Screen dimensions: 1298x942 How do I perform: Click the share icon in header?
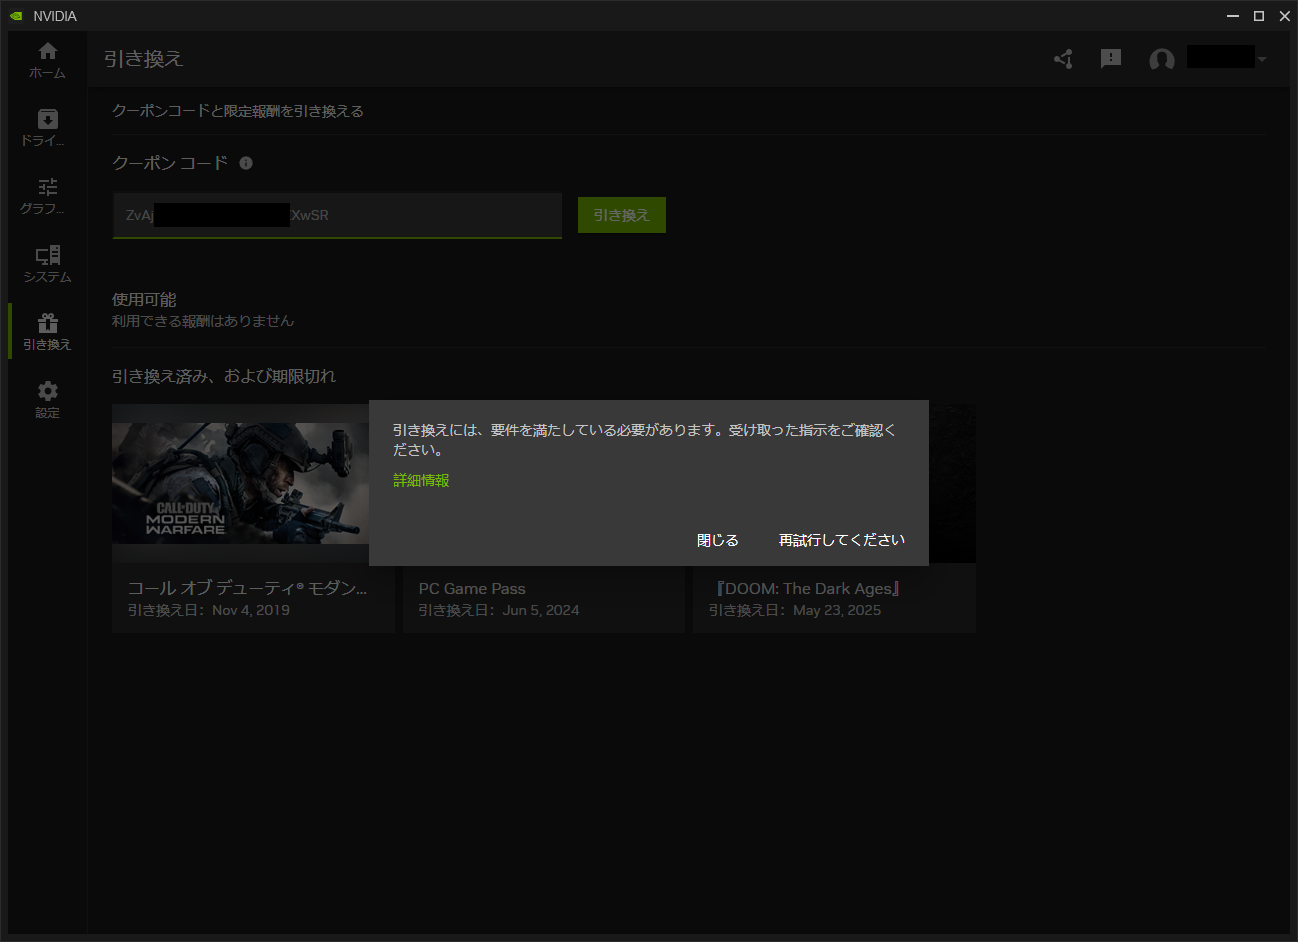coord(1063,59)
